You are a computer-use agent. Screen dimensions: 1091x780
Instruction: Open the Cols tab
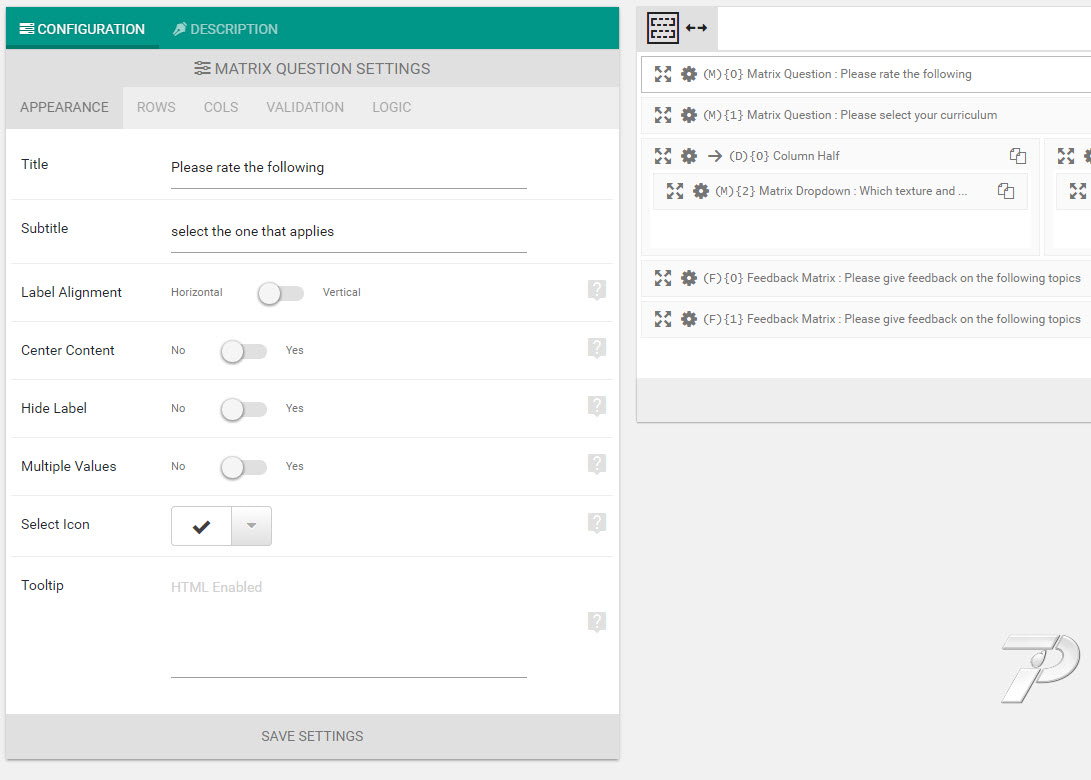(x=221, y=108)
